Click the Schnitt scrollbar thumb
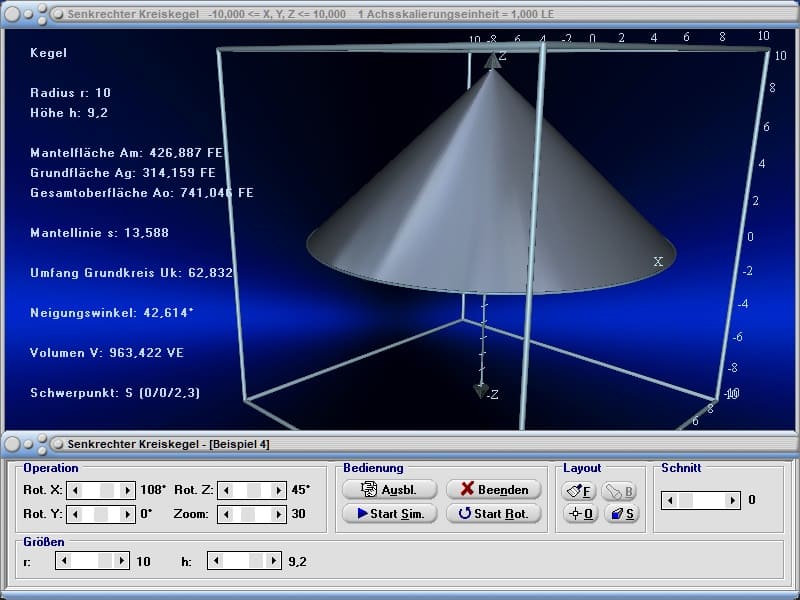This screenshot has width=800, height=600. tap(686, 500)
